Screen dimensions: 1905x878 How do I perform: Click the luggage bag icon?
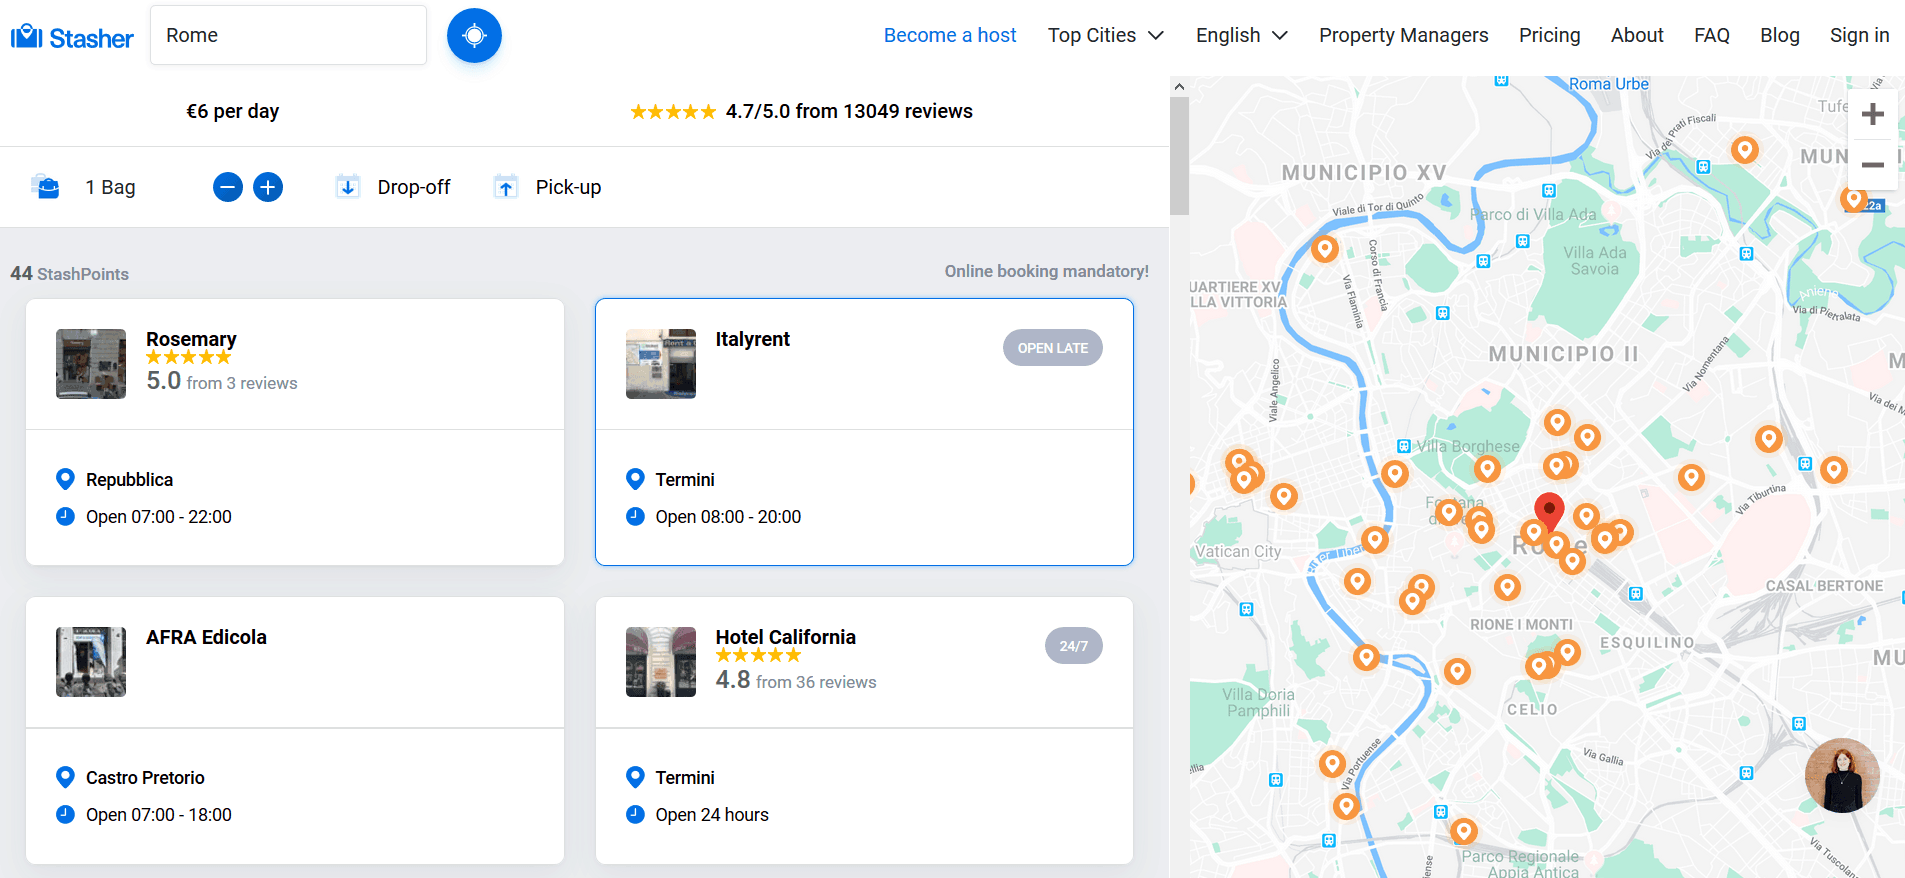[x=46, y=187]
